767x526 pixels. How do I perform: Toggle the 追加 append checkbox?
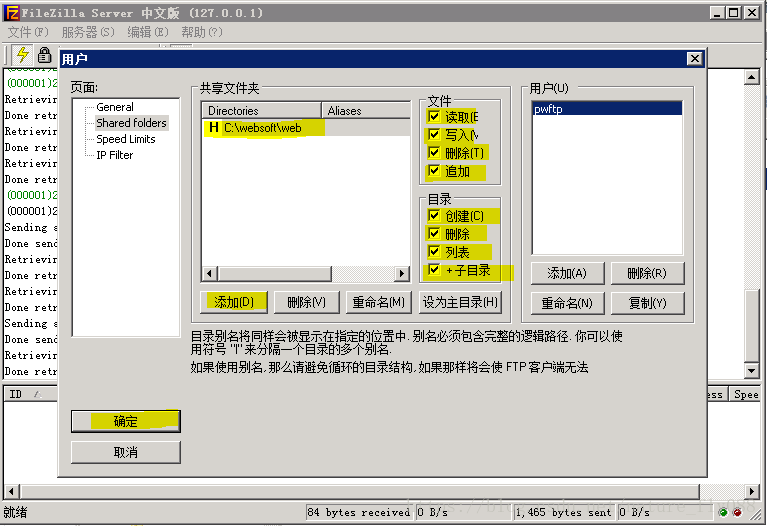coord(434,170)
